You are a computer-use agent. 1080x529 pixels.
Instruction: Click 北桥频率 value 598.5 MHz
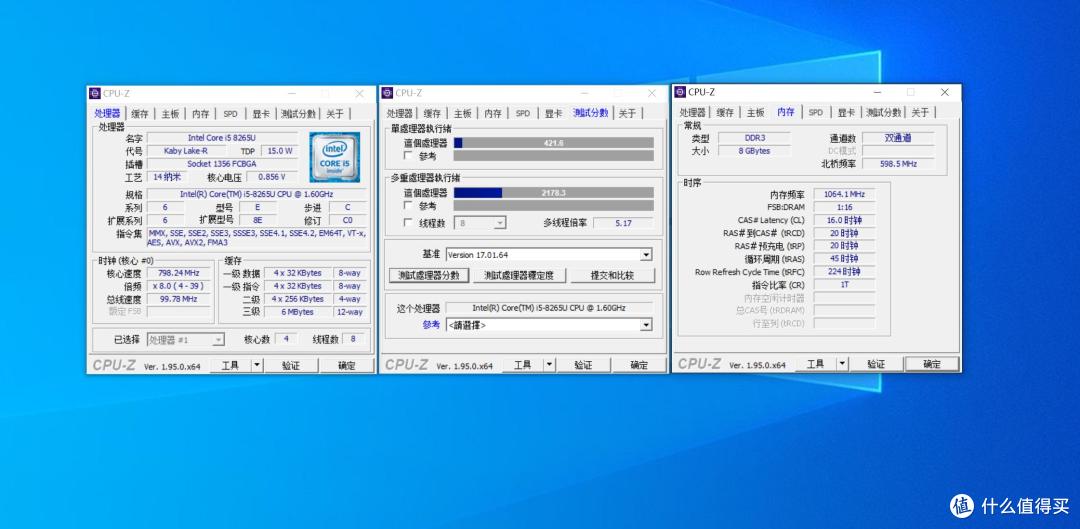898,164
